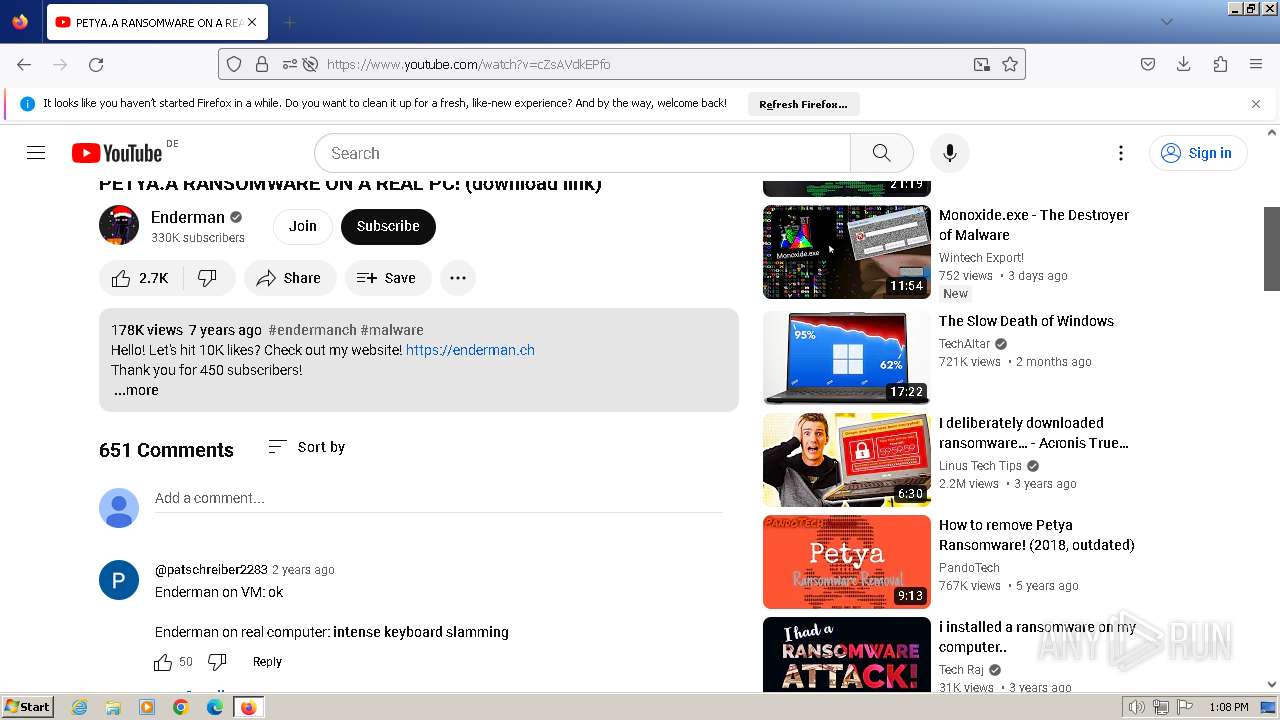
Task: Open a new browser tab
Action: [x=289, y=22]
